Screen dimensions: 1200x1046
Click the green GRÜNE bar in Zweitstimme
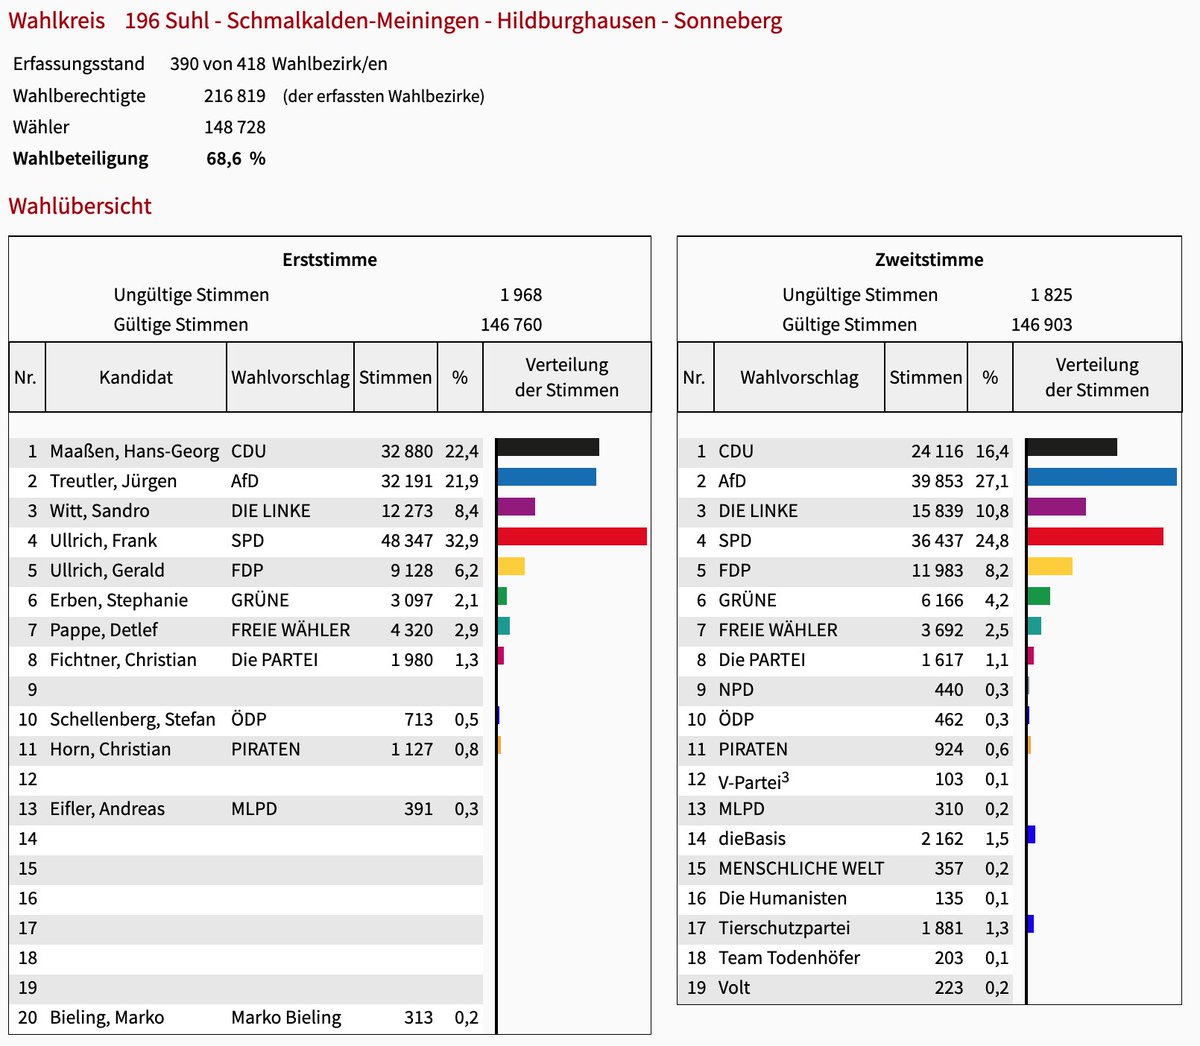[1038, 596]
